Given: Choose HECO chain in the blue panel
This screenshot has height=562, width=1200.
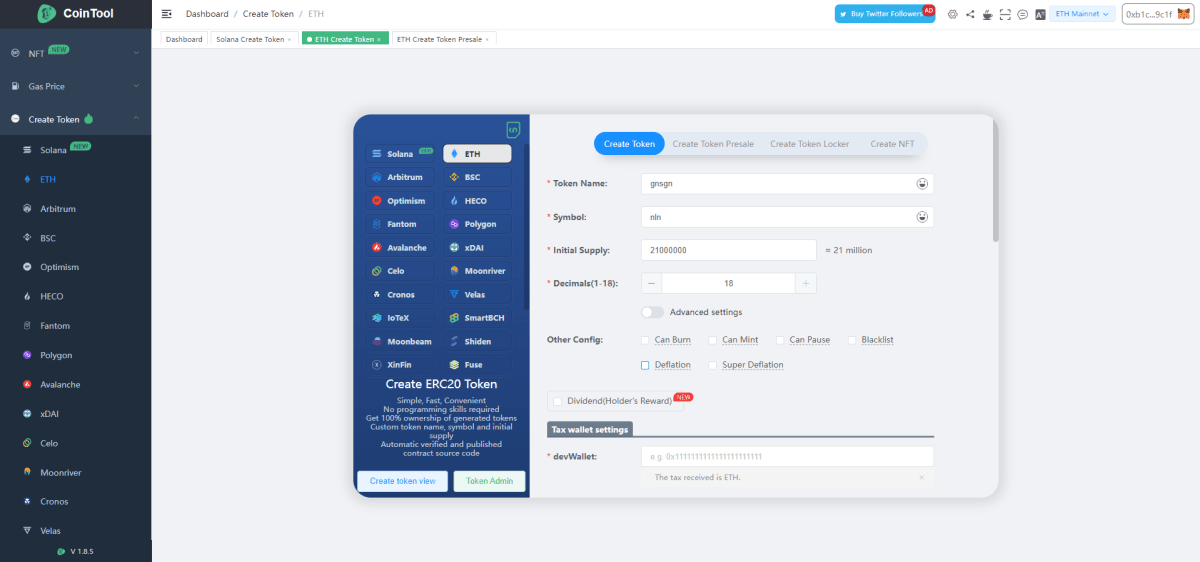Looking at the screenshot, I should coord(477,201).
